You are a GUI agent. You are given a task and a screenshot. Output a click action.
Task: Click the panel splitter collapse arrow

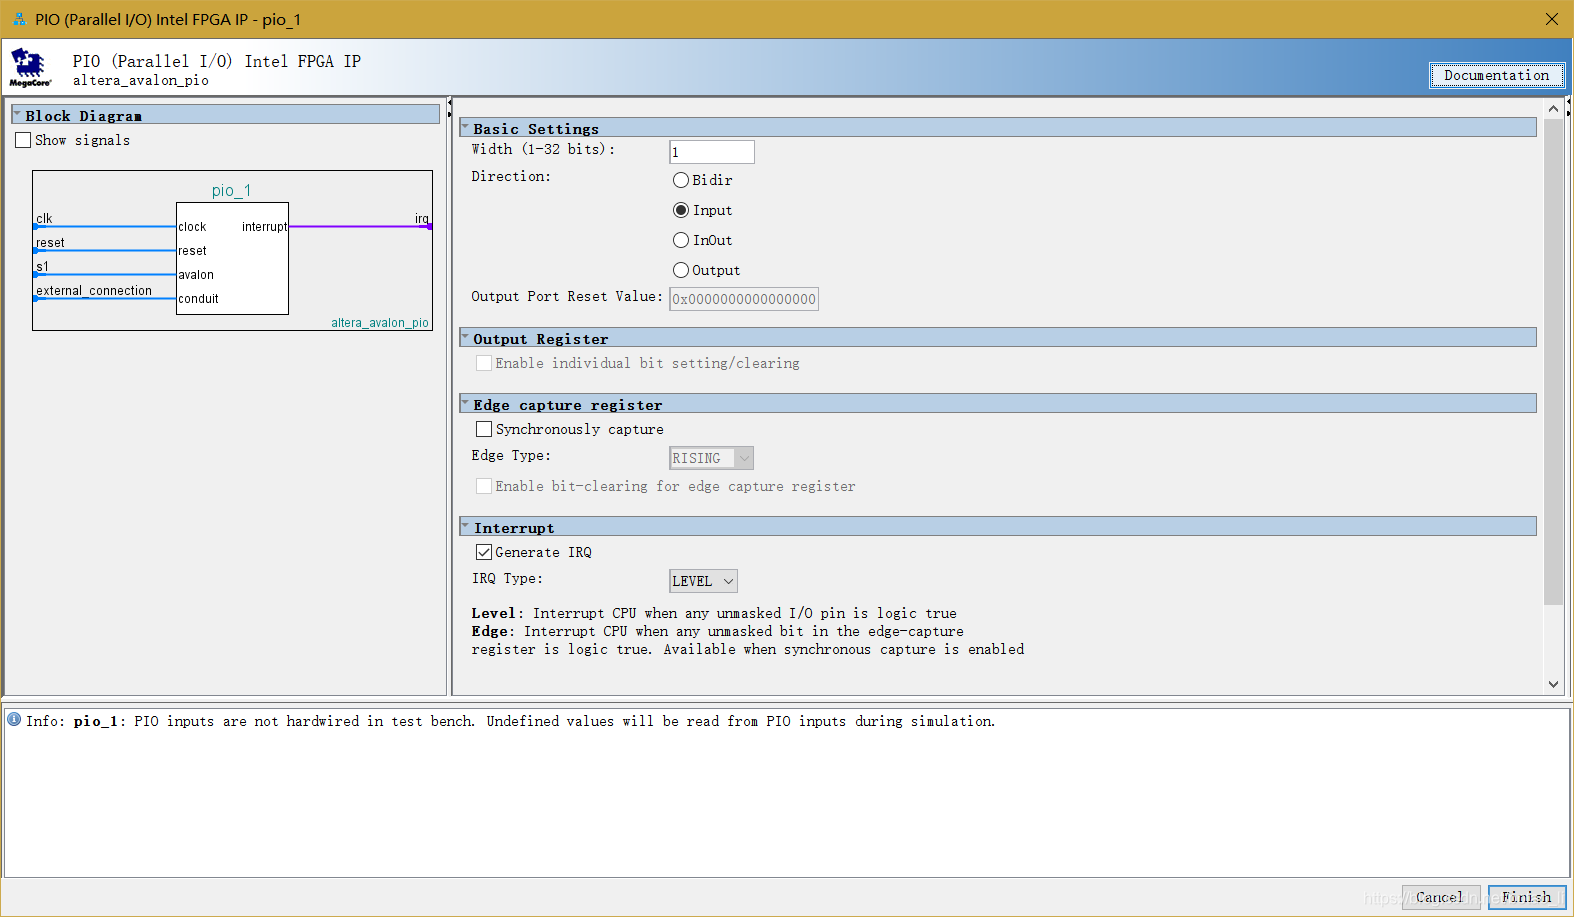point(449,102)
